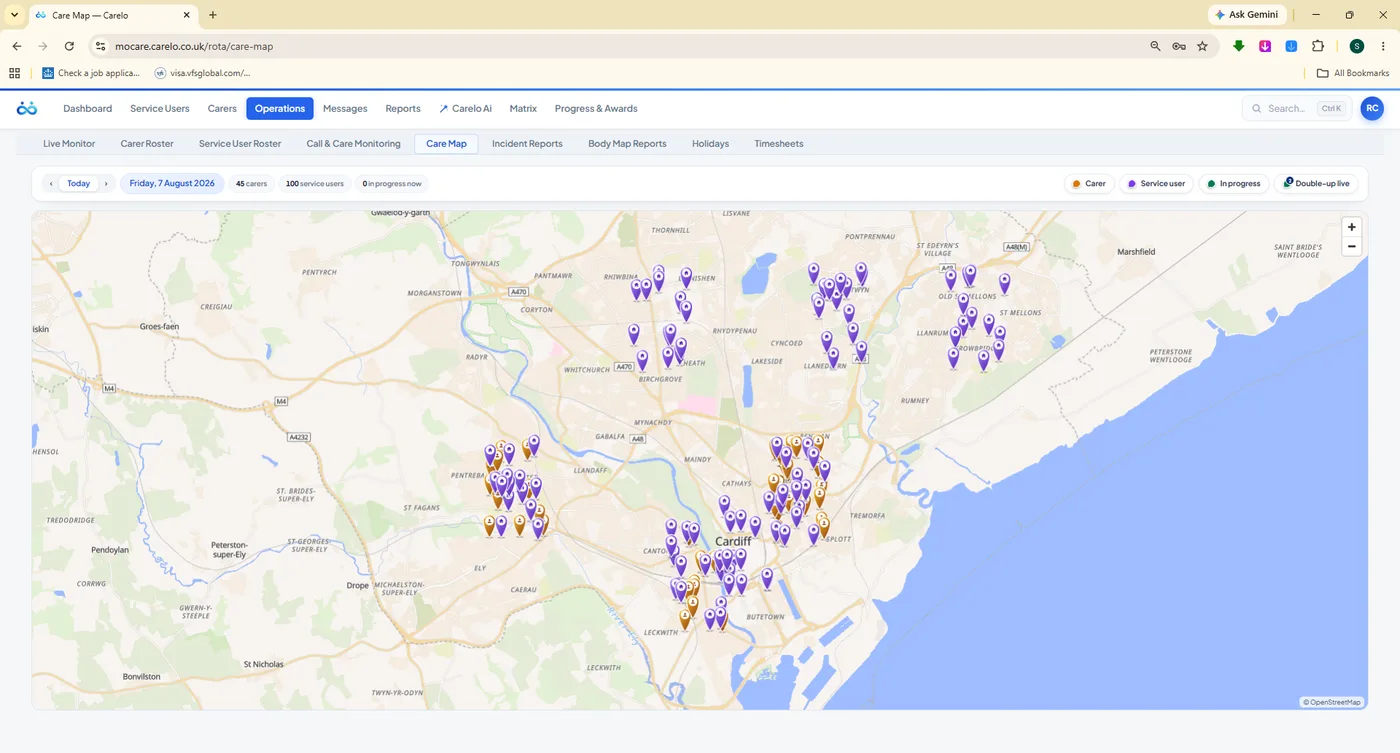
Task: Open All Bookmarks folder
Action: coord(1353,73)
